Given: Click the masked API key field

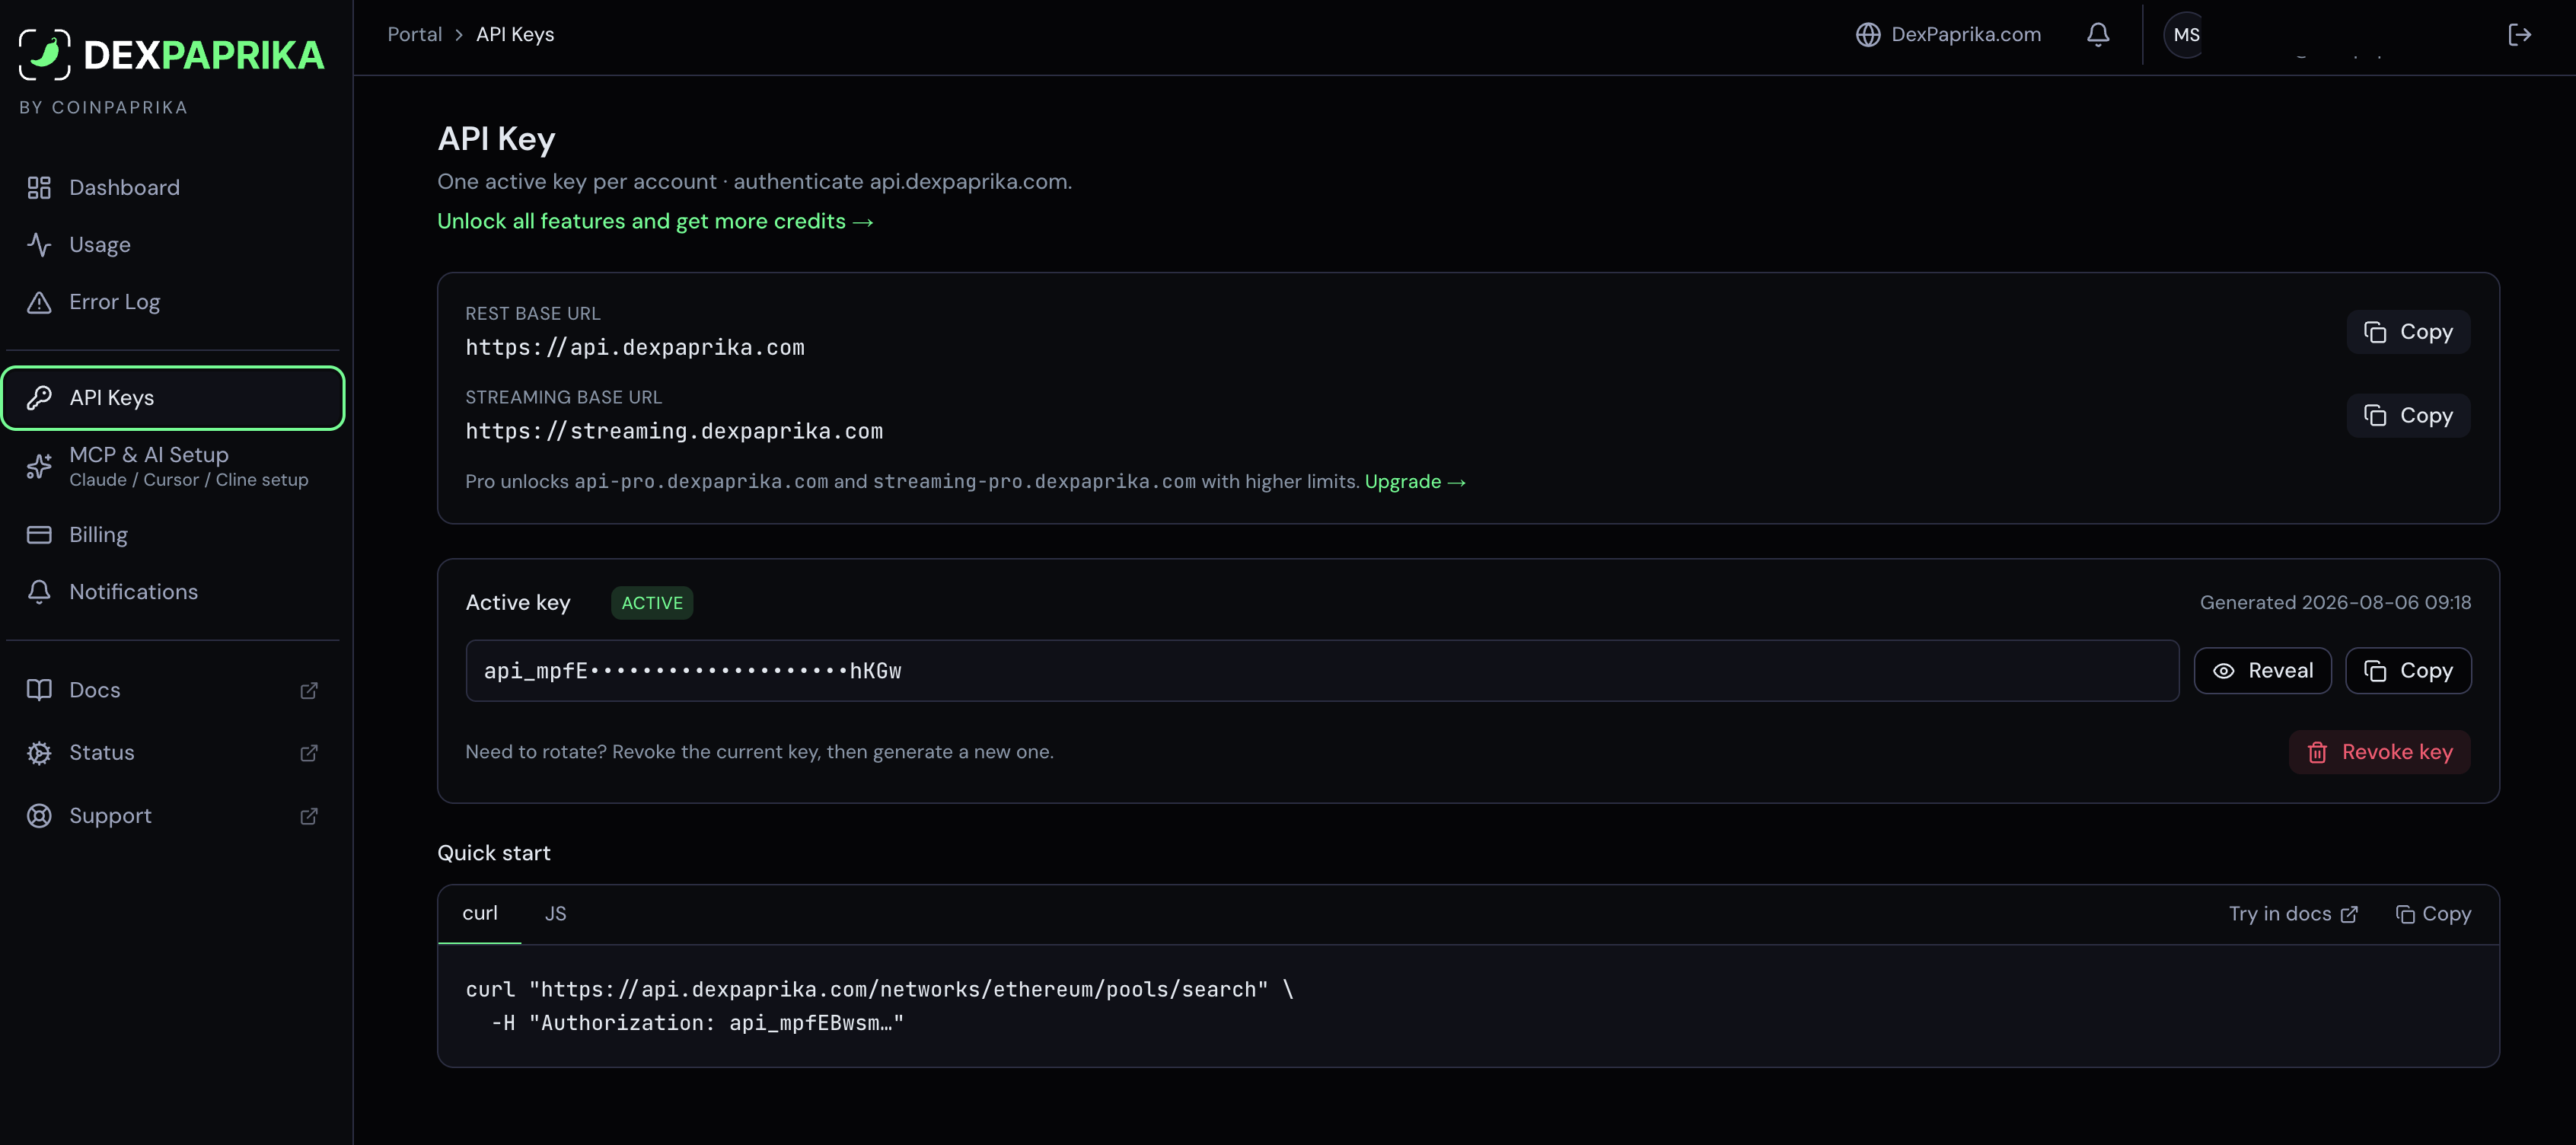Looking at the screenshot, I should point(1322,671).
